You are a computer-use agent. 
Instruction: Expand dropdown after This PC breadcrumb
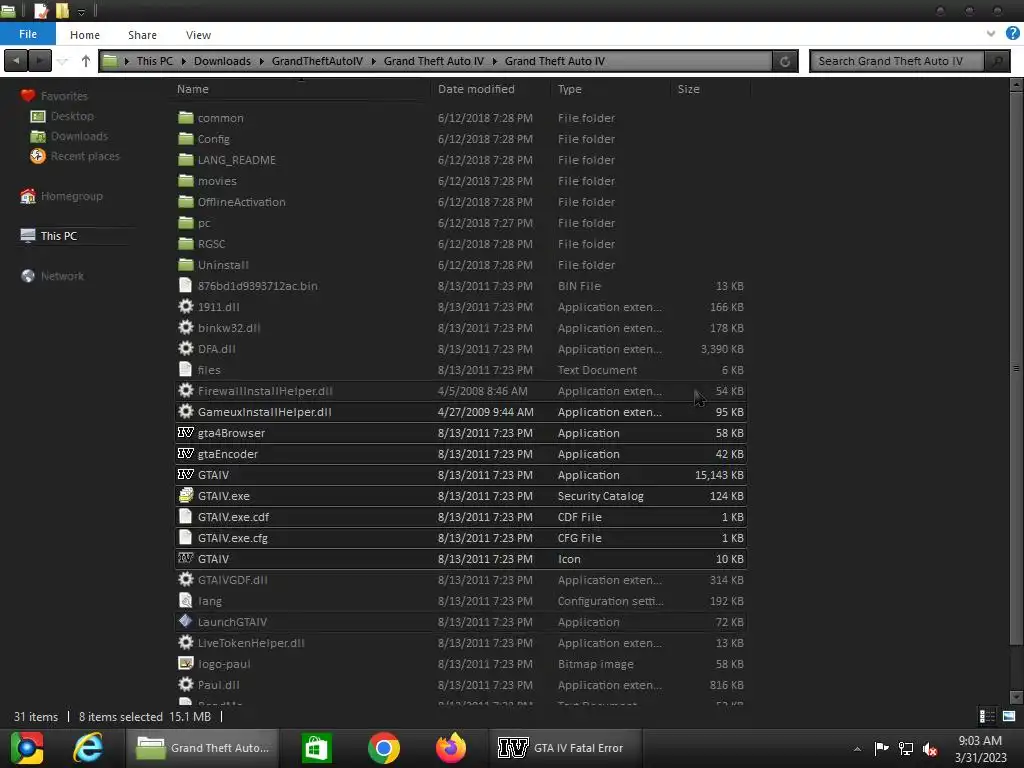pos(184,61)
